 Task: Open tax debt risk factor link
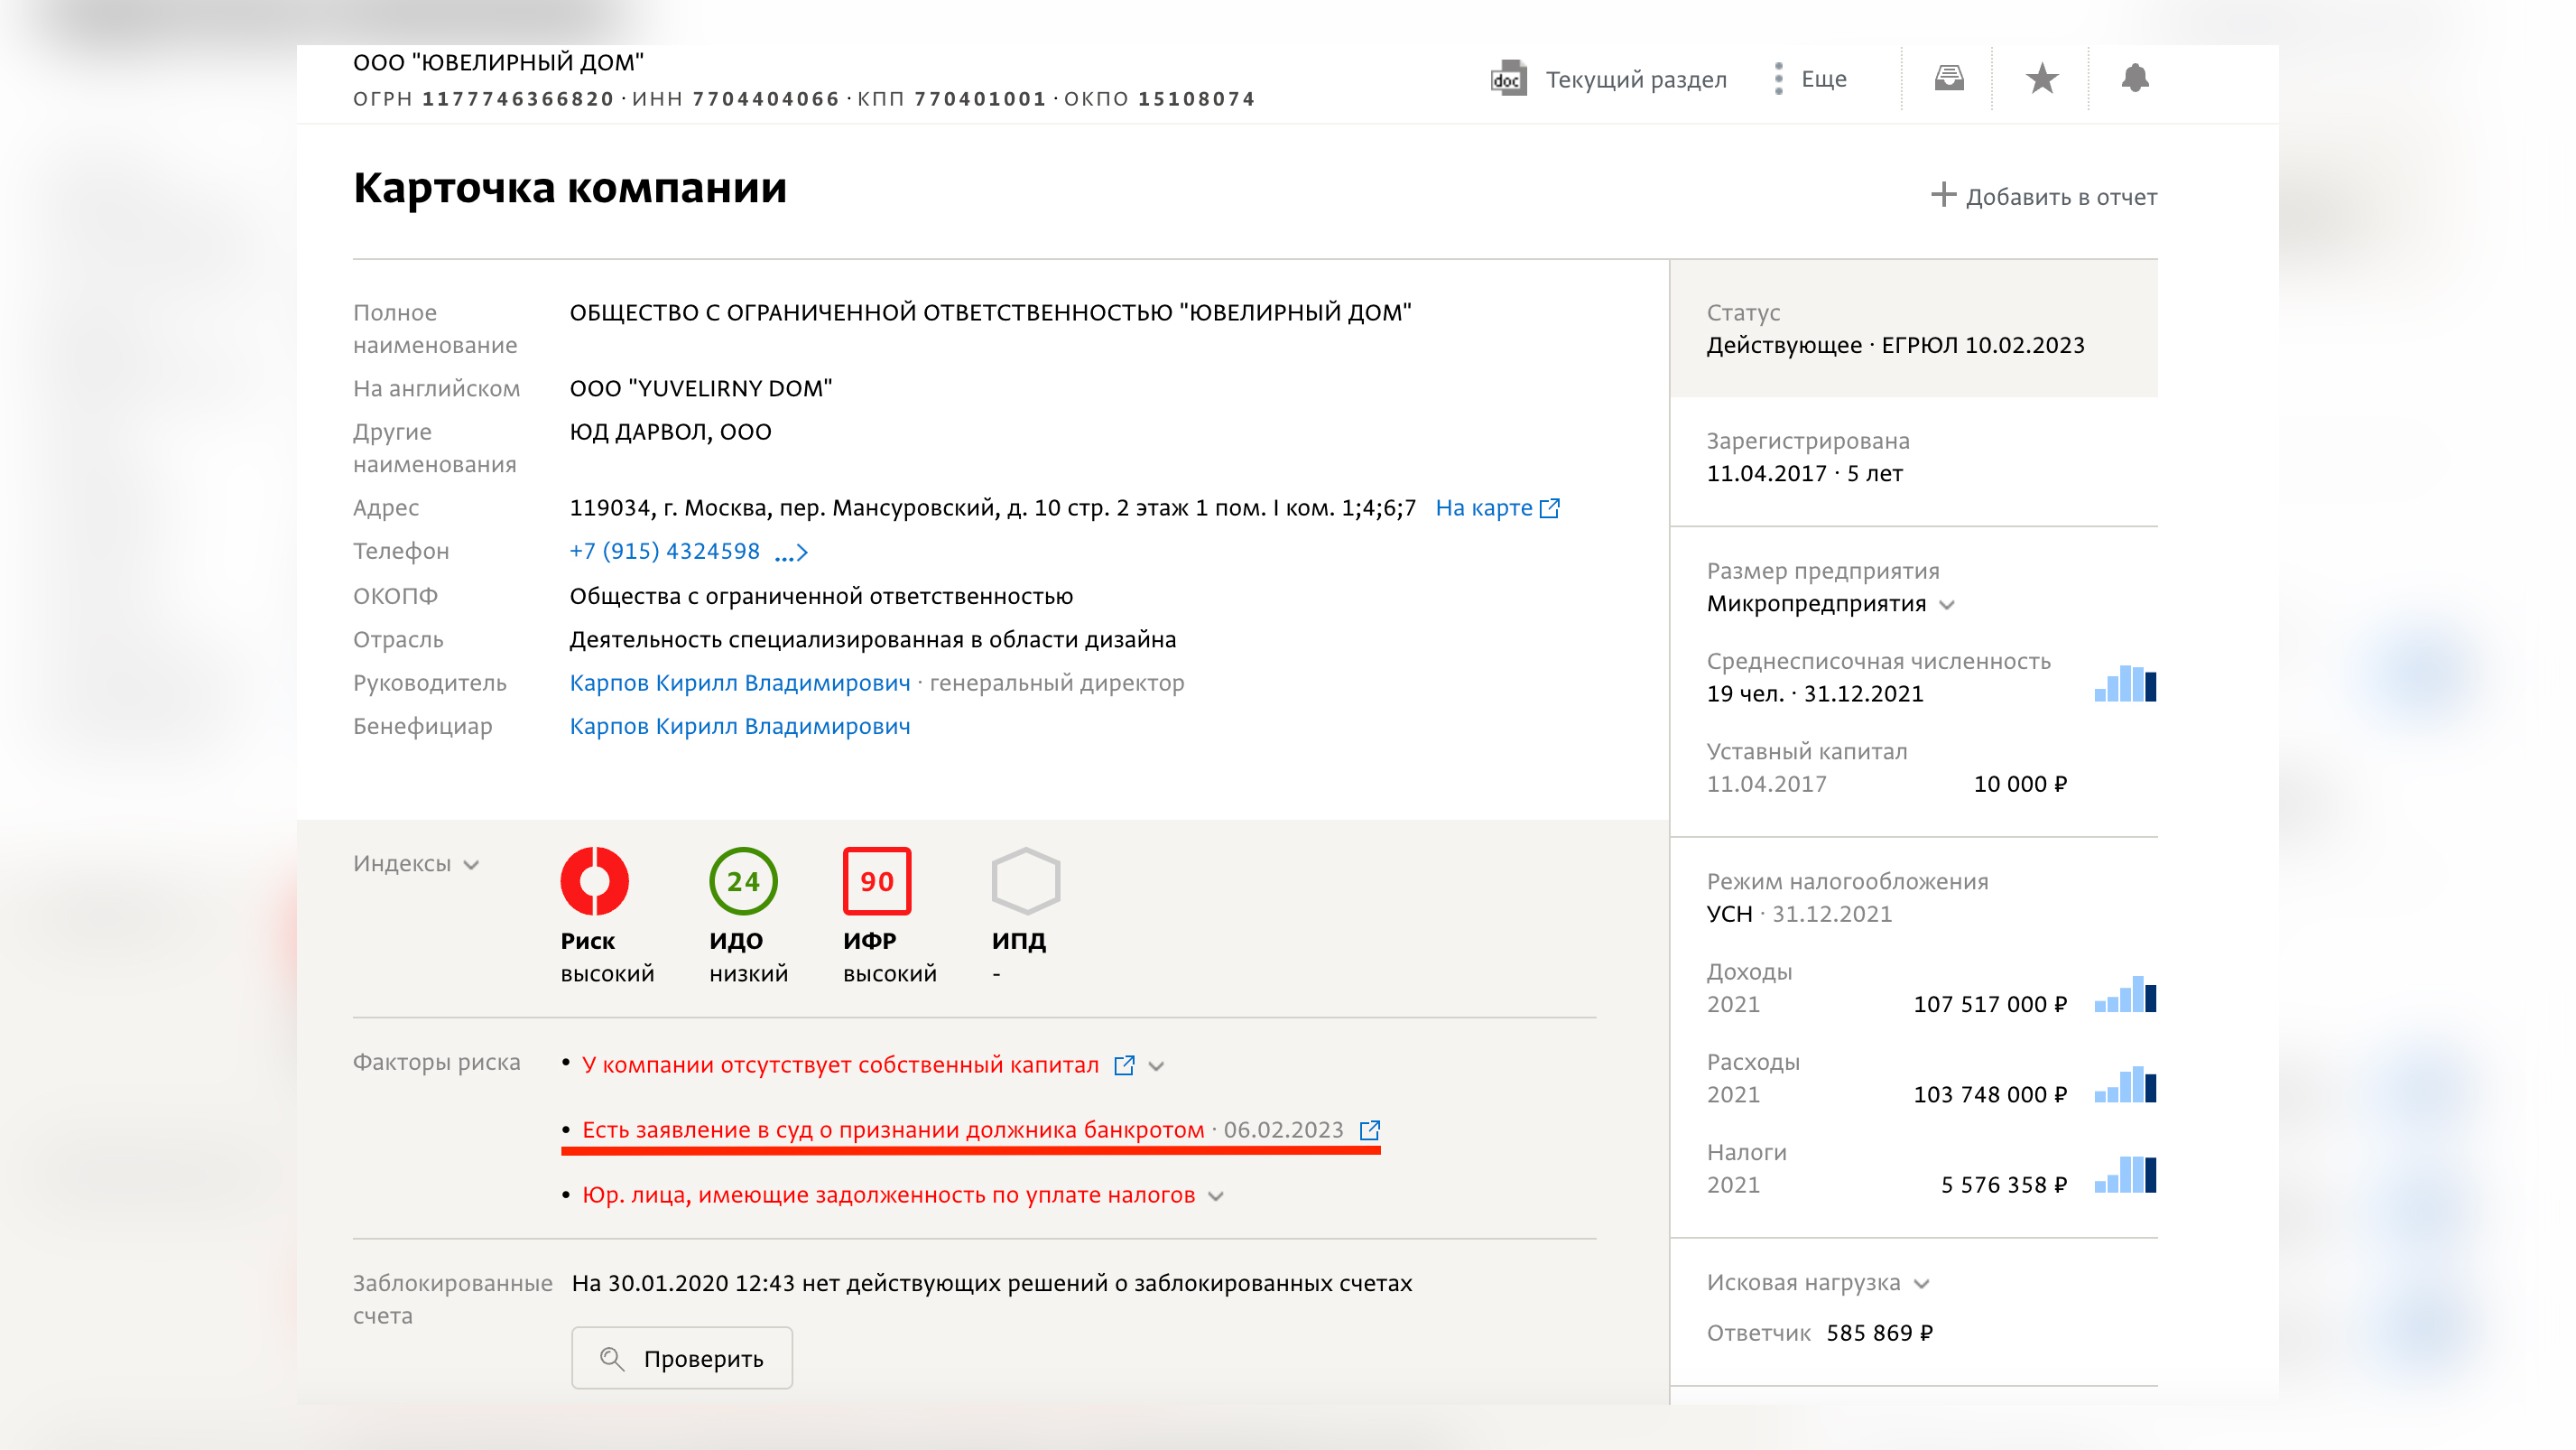tap(889, 1195)
